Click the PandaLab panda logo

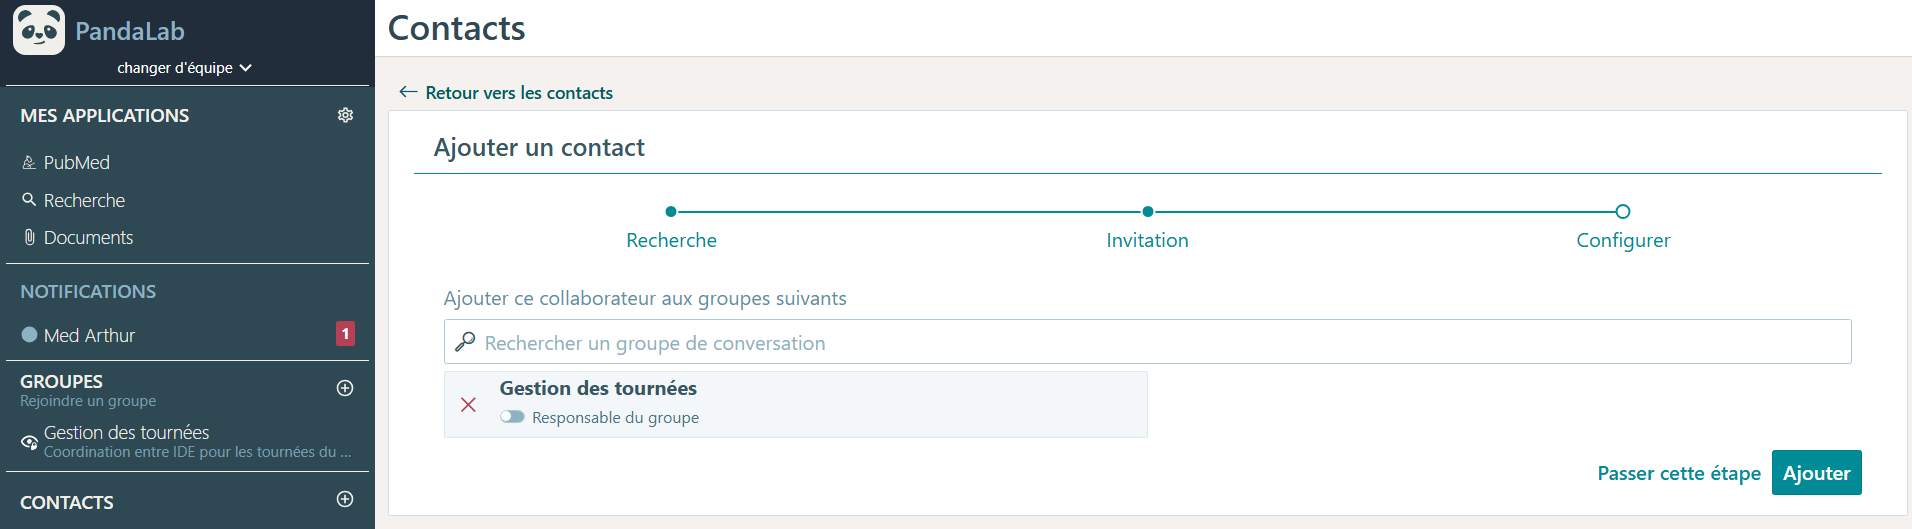[39, 30]
